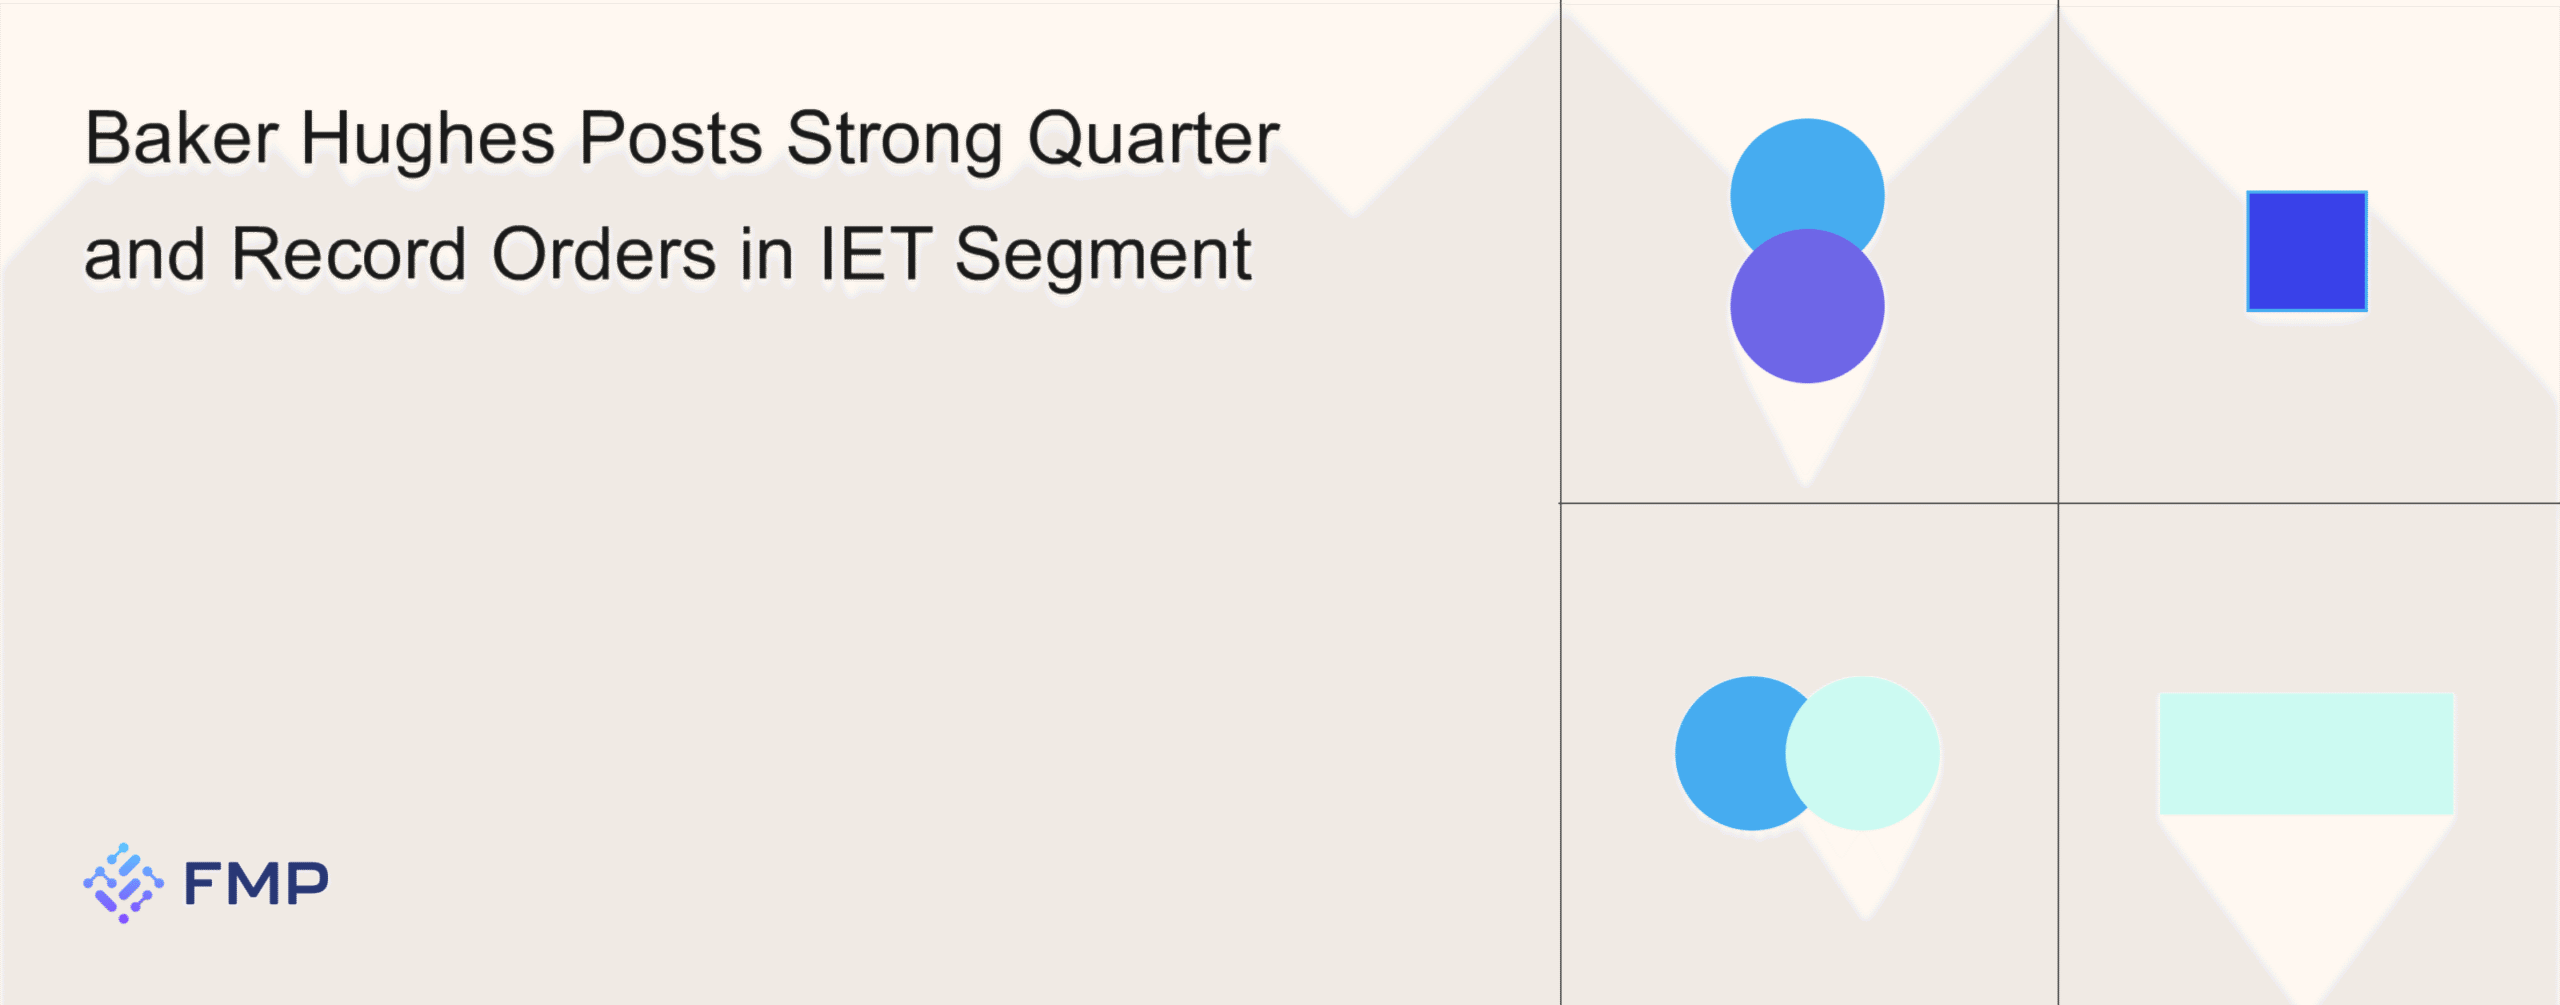Click the word "Quarter" in the headline

pos(1153,140)
